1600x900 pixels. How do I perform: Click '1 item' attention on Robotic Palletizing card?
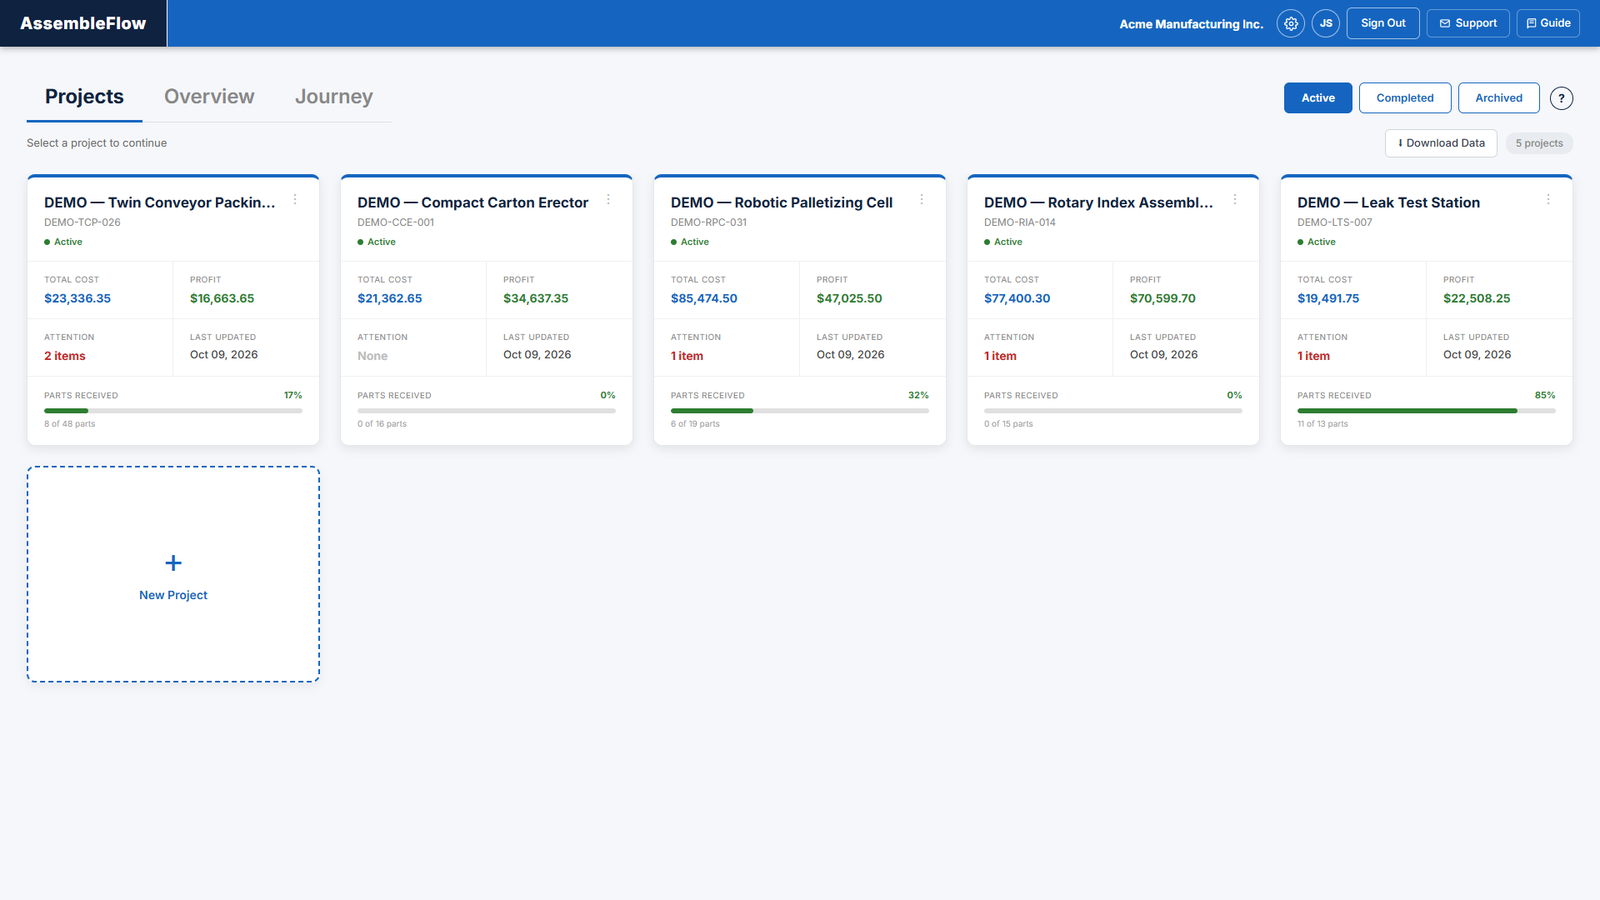point(687,356)
